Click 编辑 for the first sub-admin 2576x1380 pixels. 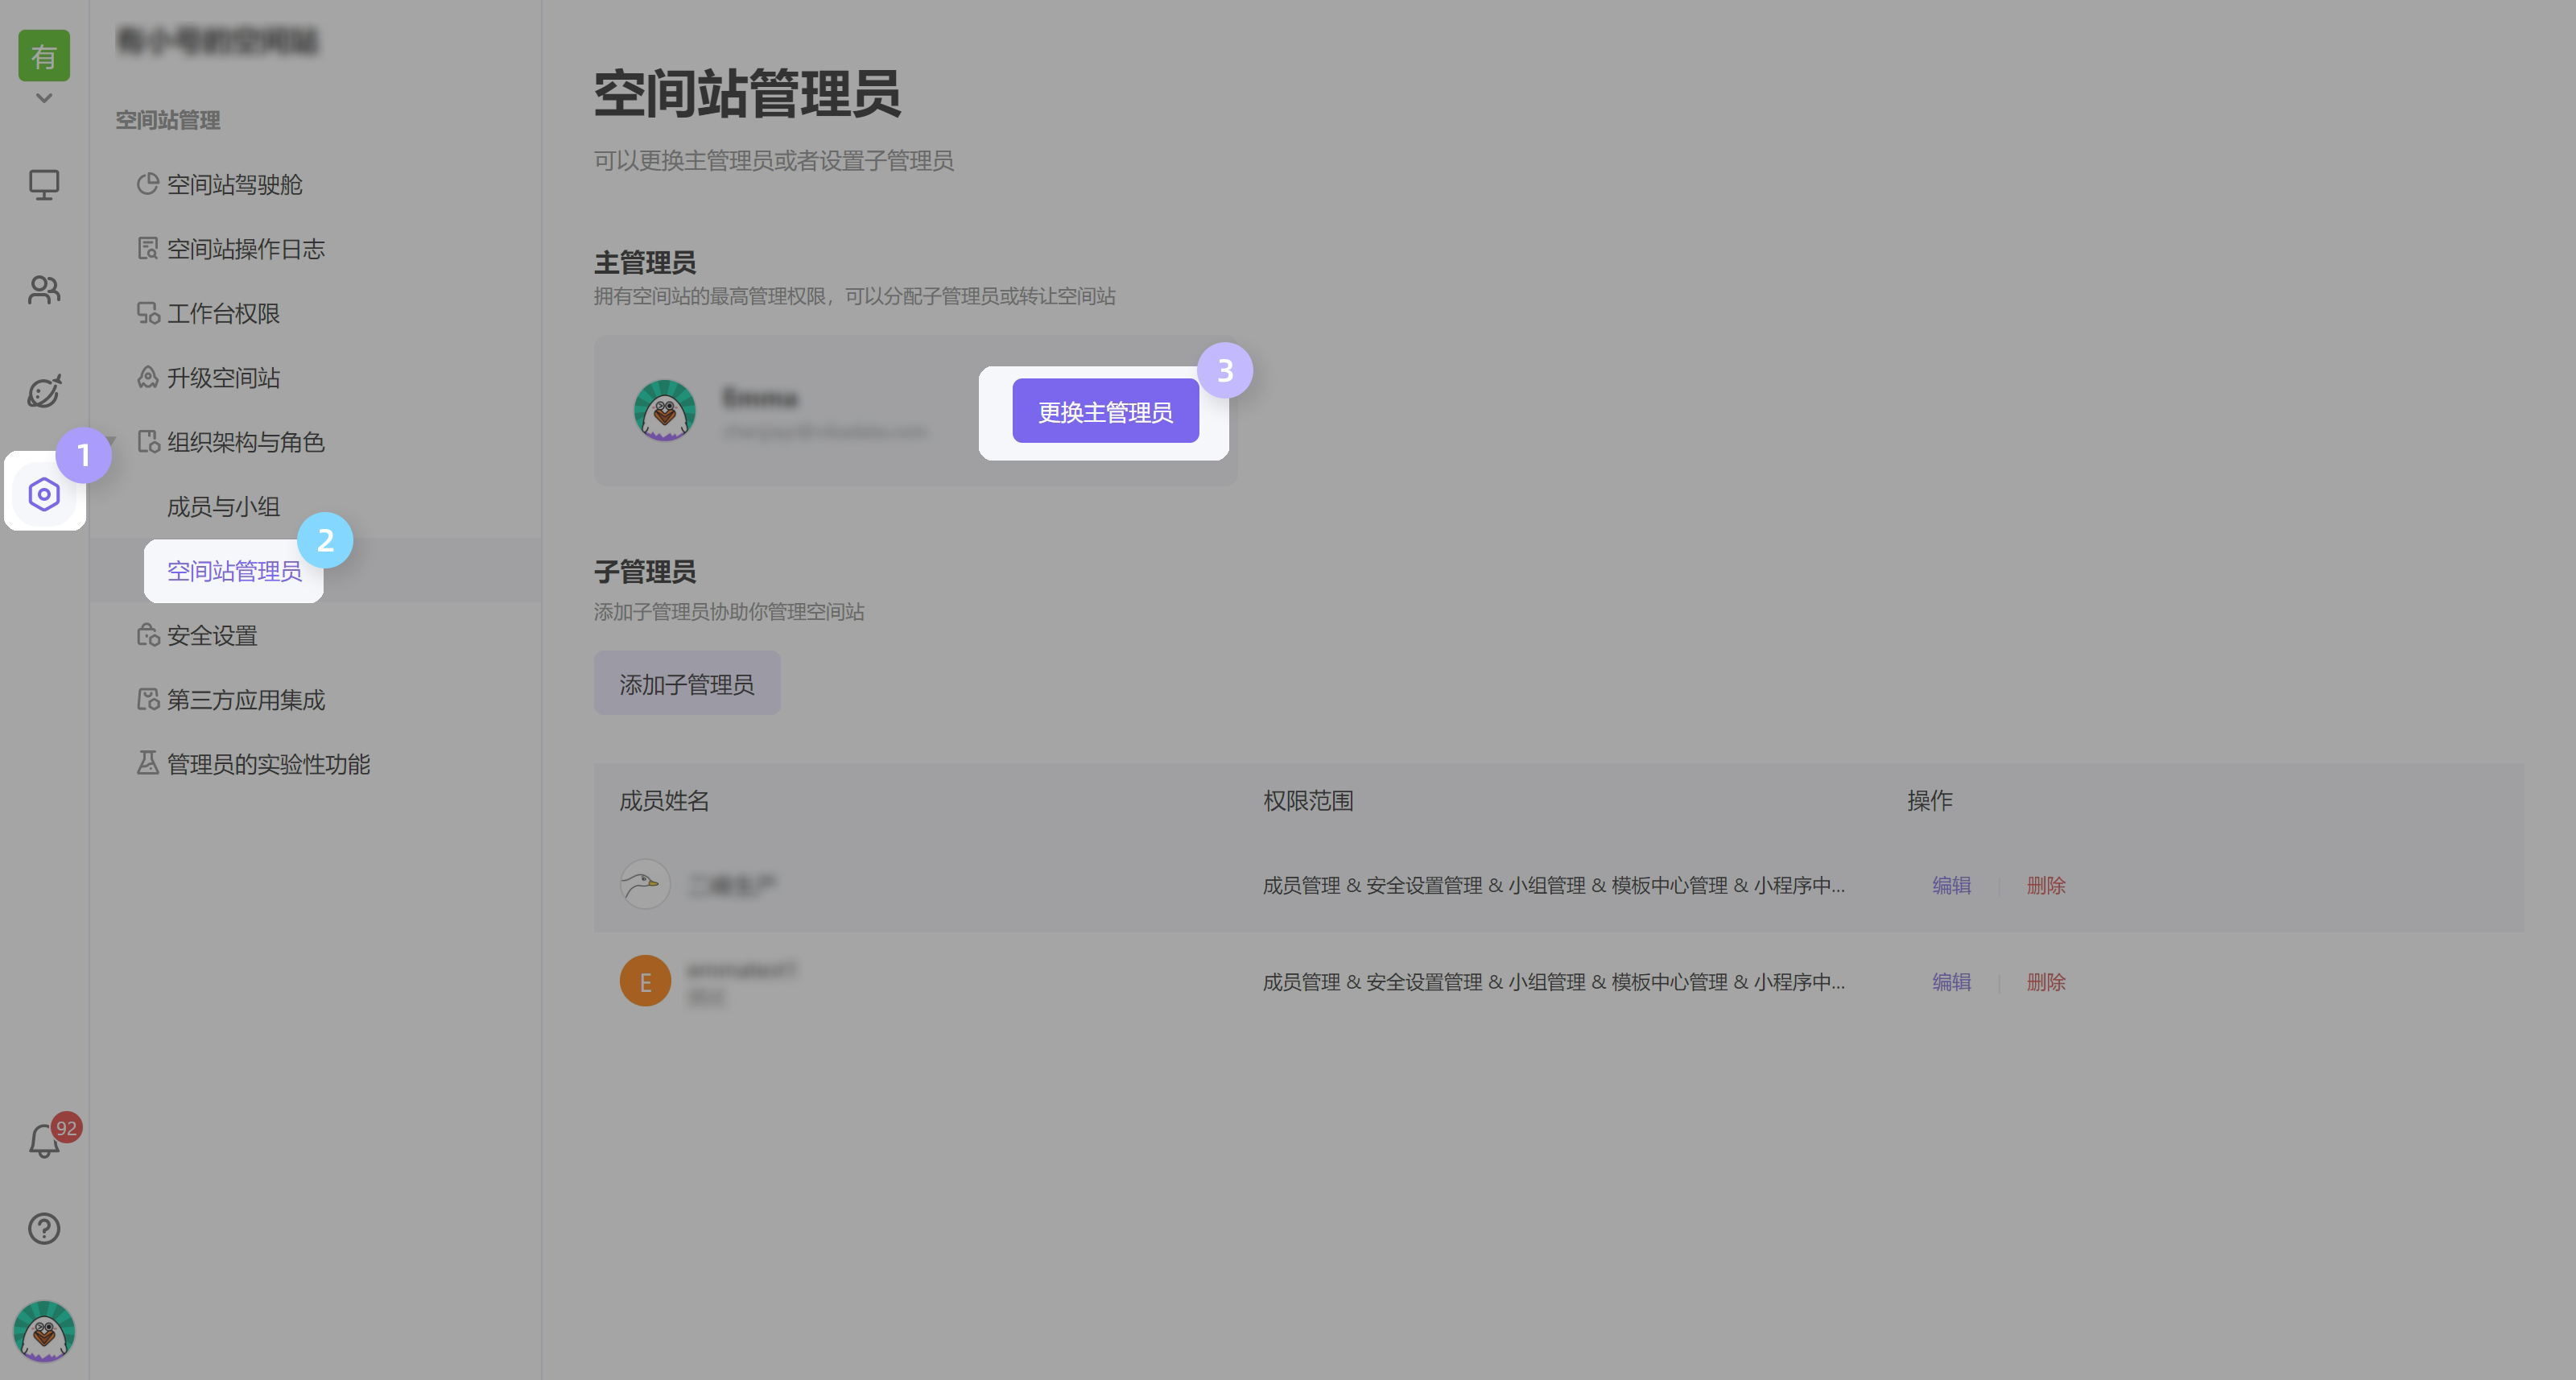tap(1951, 885)
